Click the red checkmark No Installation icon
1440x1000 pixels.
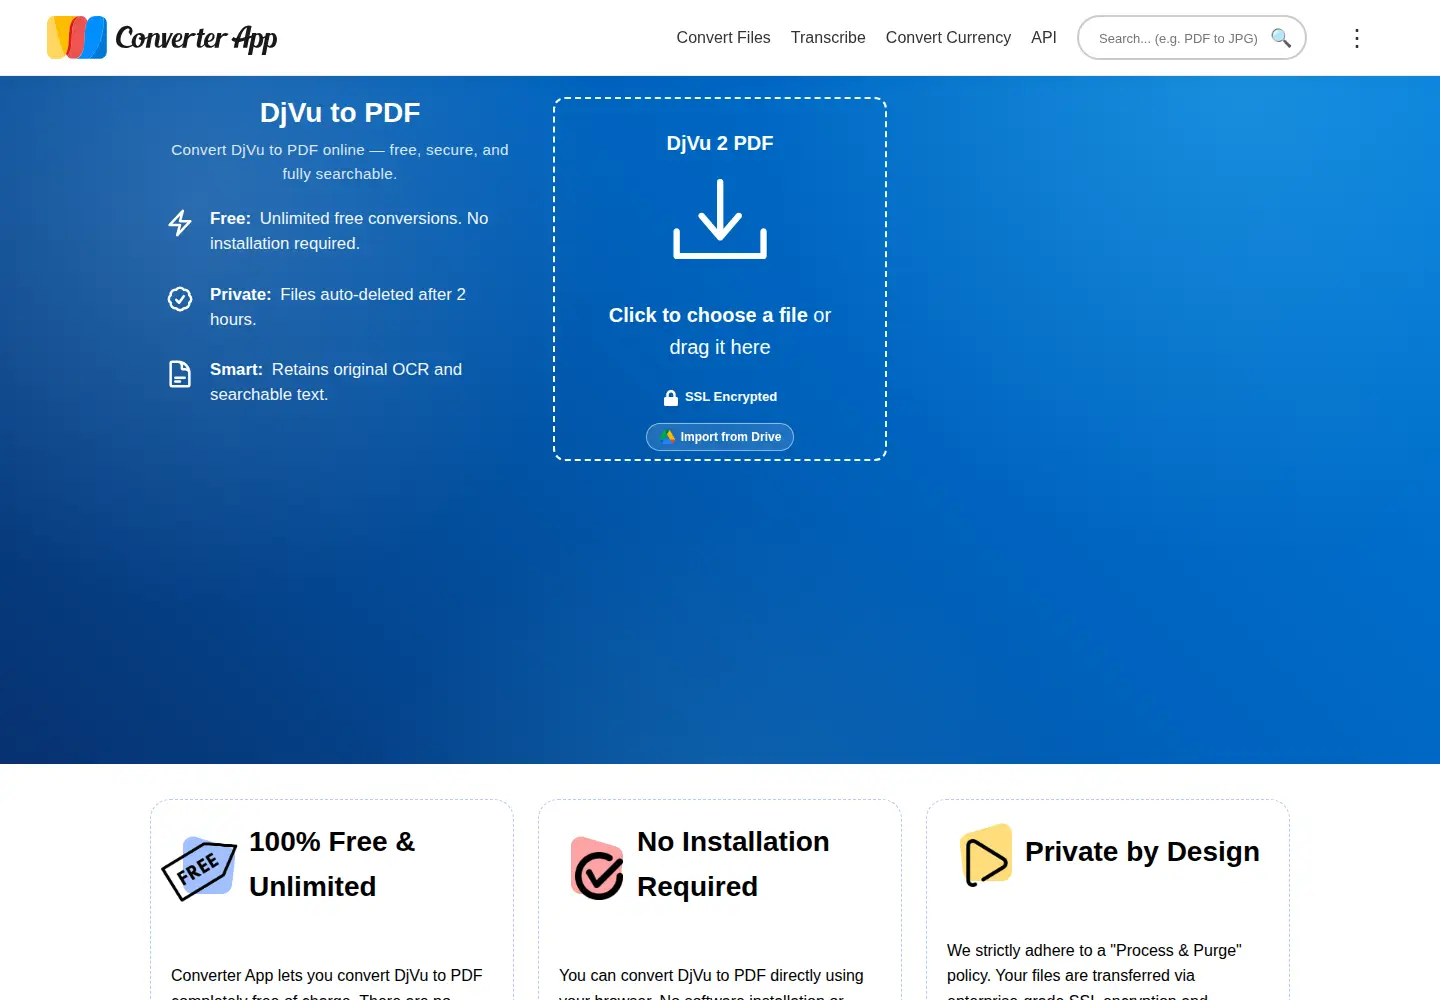[597, 868]
